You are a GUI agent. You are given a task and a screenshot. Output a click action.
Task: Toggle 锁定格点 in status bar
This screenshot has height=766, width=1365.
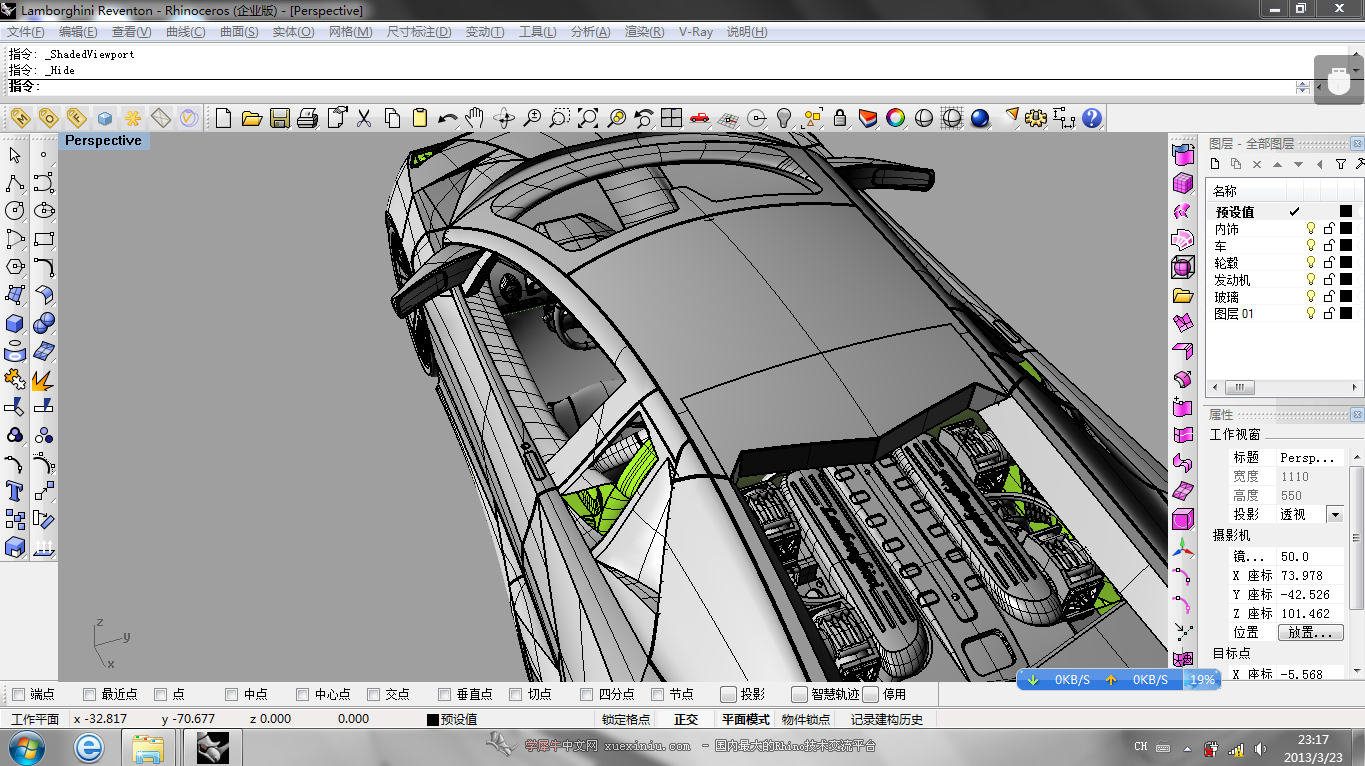tap(626, 719)
